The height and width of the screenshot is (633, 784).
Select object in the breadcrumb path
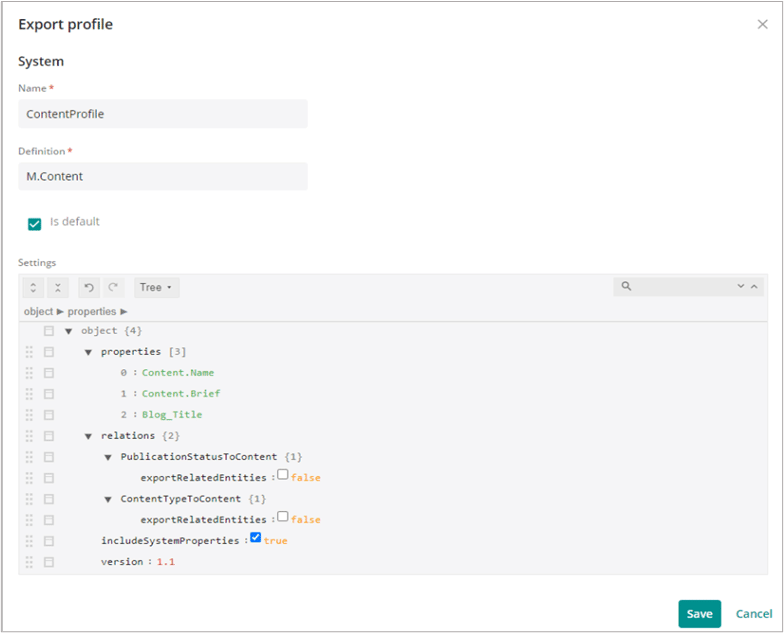pos(38,312)
